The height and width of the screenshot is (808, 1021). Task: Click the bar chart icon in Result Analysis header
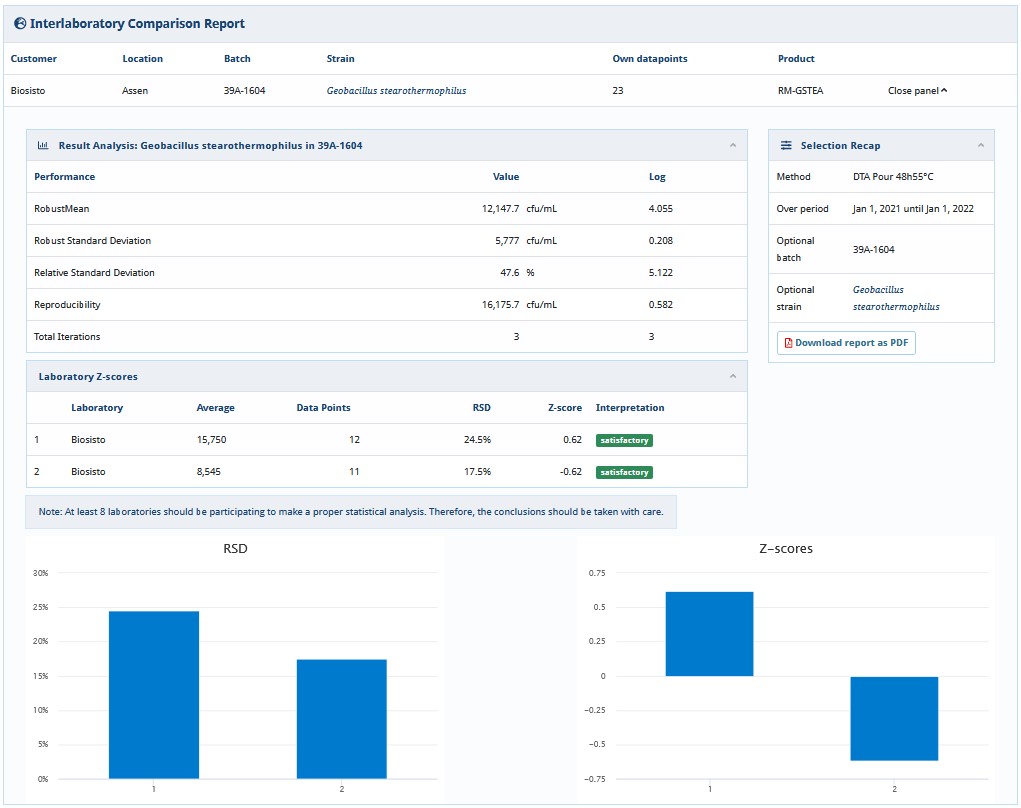(x=43, y=146)
